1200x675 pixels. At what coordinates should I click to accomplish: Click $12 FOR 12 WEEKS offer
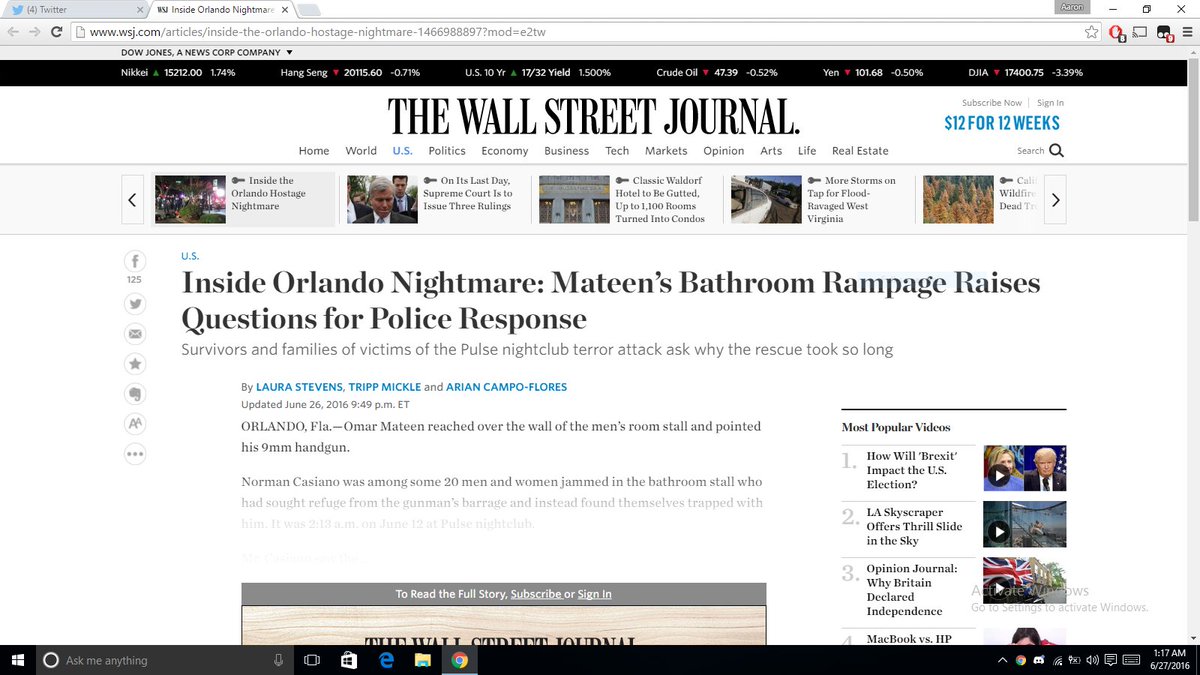(x=1002, y=124)
